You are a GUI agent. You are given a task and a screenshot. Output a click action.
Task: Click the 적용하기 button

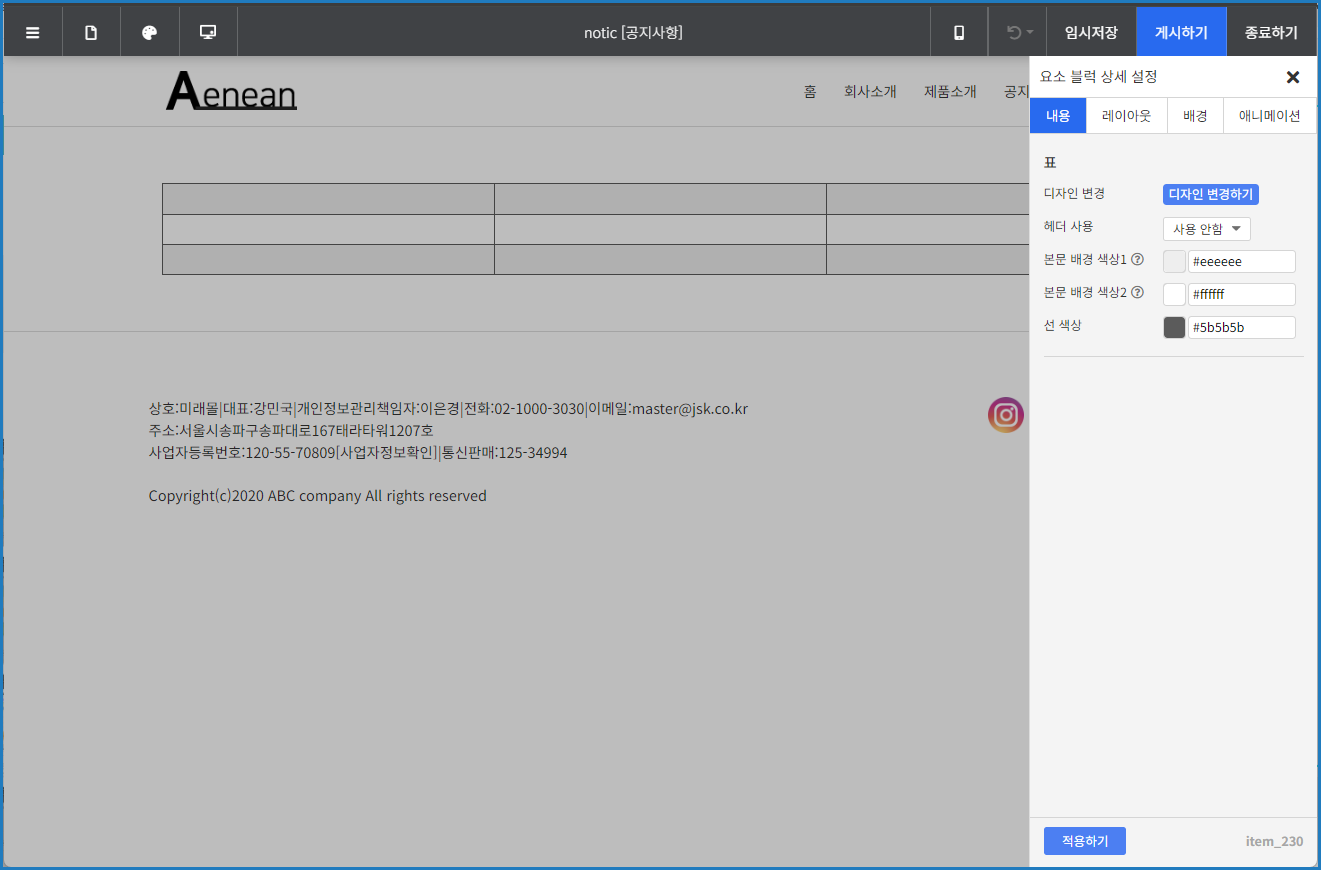(1084, 841)
